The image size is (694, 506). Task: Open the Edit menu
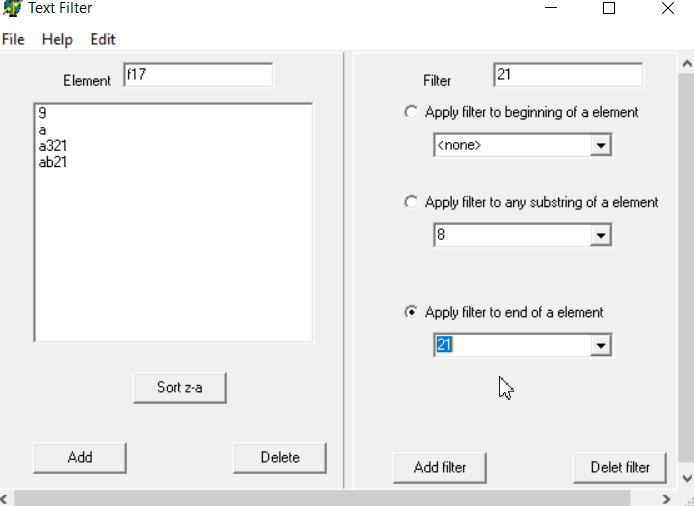click(x=103, y=39)
